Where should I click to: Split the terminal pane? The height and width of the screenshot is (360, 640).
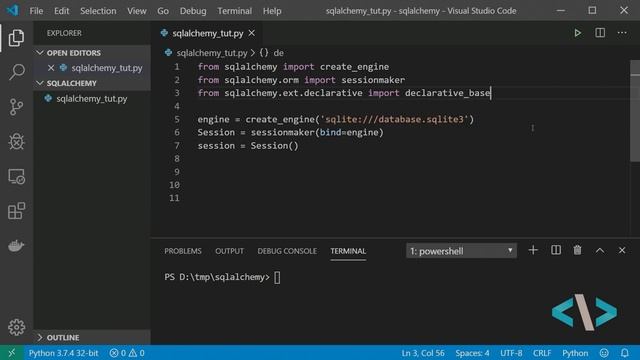click(556, 250)
